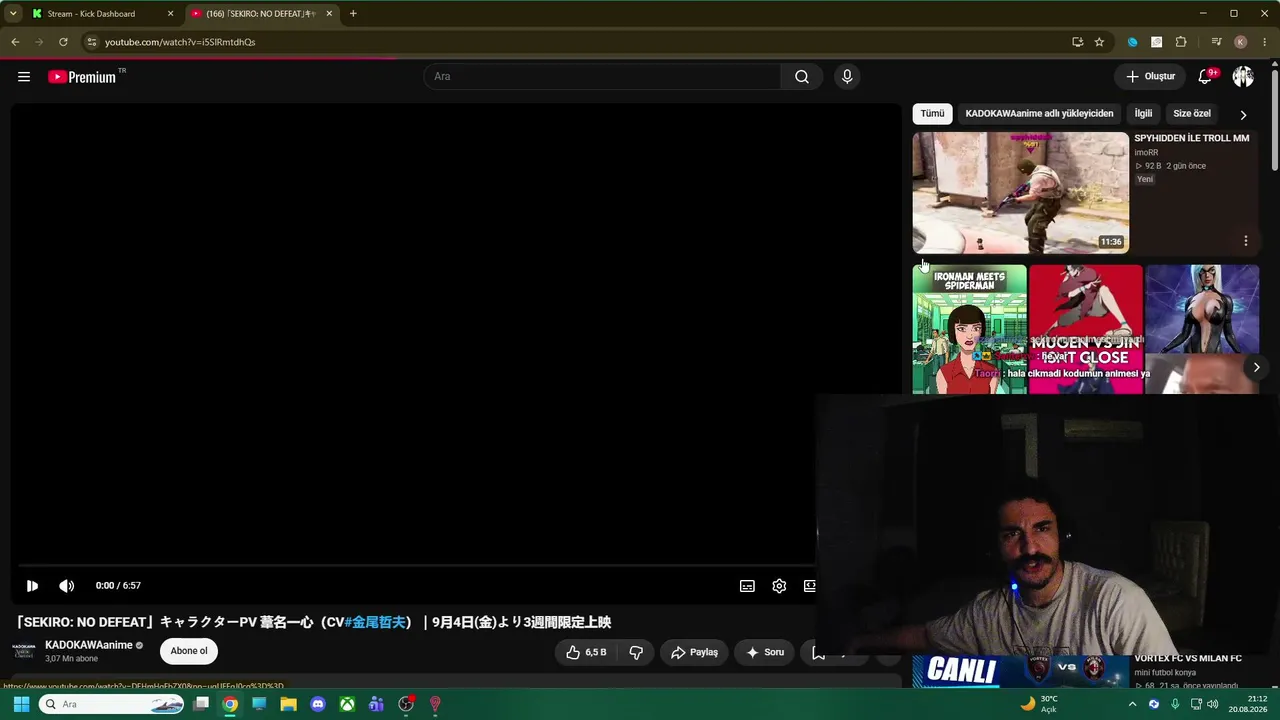Screen dimensions: 1280x720
Task: Share the video via Paylaş
Action: (694, 652)
